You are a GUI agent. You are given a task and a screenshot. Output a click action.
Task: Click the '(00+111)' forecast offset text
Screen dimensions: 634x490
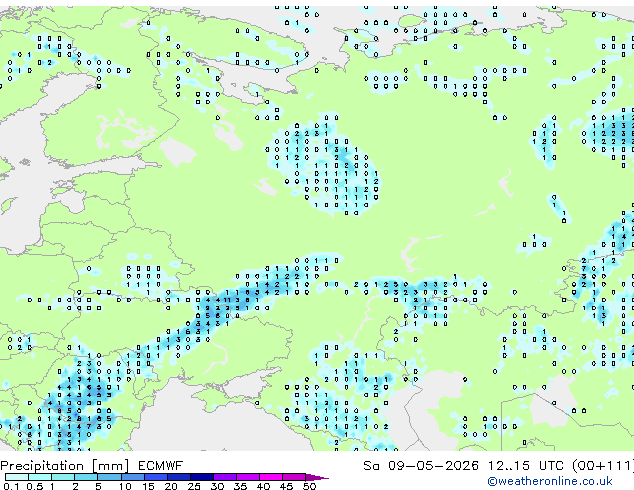click(x=603, y=466)
